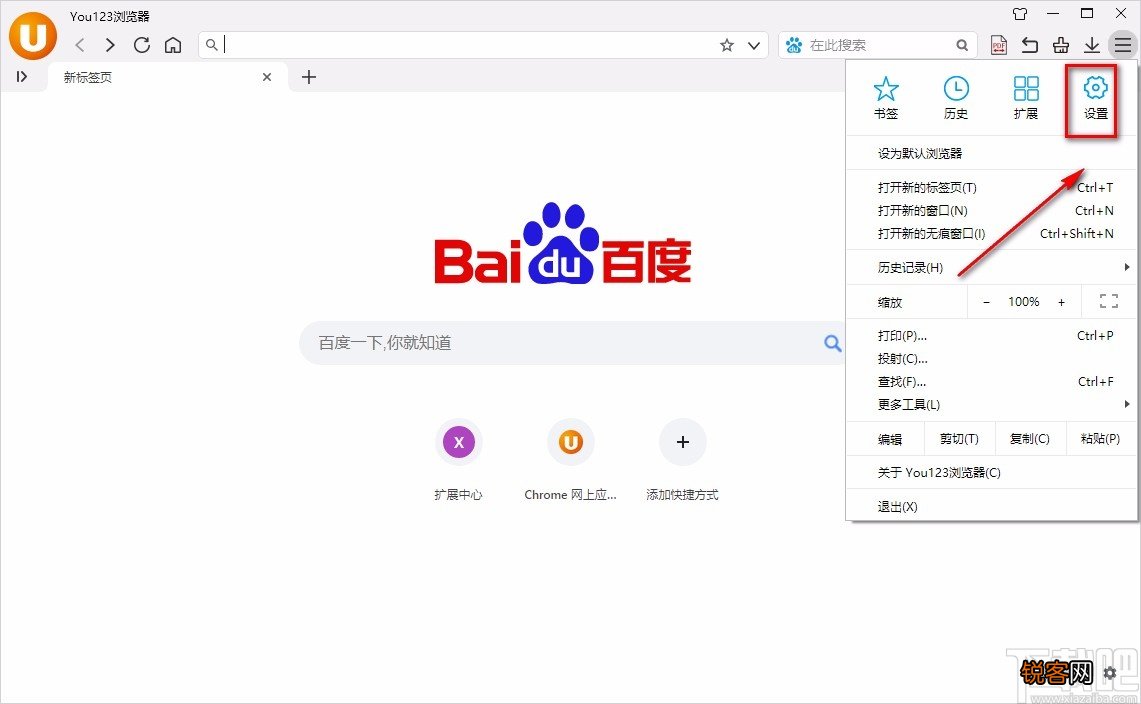Open the PDF converter toolbar icon
1141x704 pixels.
[x=999, y=45]
